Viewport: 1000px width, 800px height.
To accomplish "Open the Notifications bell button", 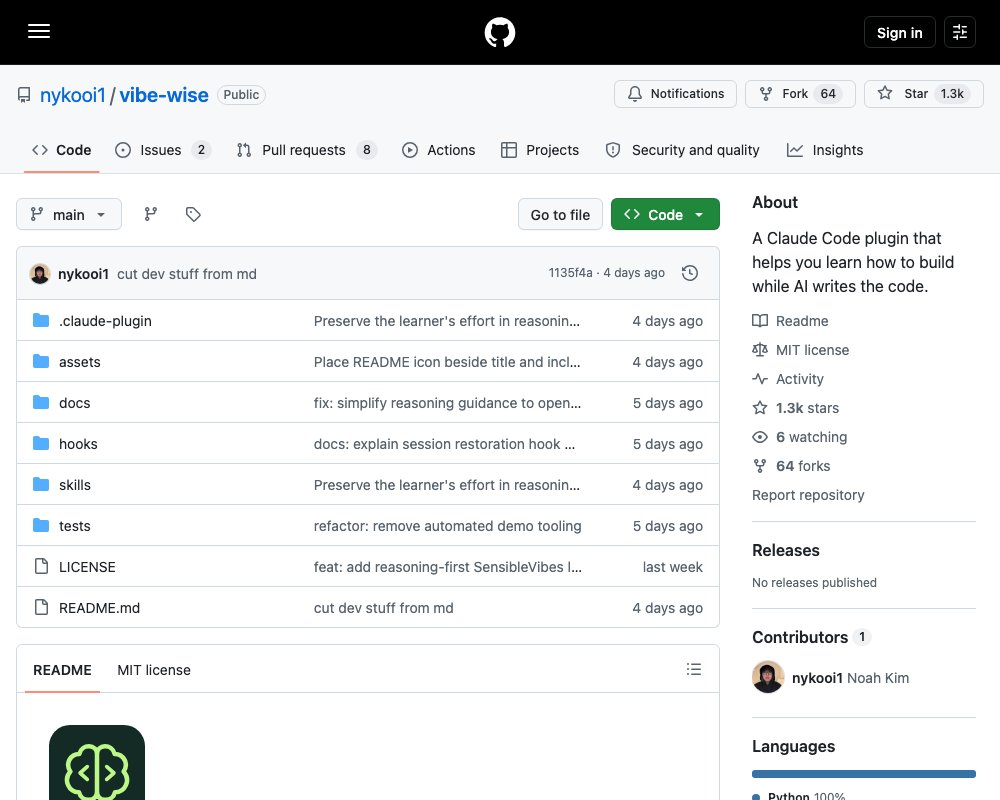I will [x=675, y=94].
